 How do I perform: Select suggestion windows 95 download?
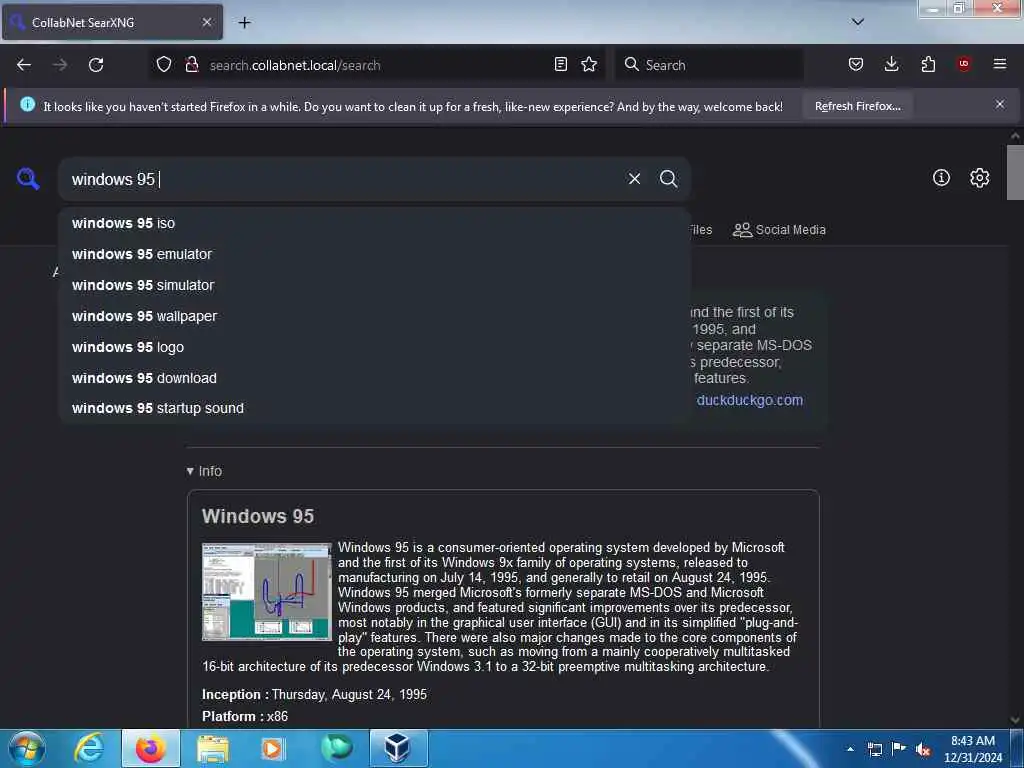click(x=374, y=378)
